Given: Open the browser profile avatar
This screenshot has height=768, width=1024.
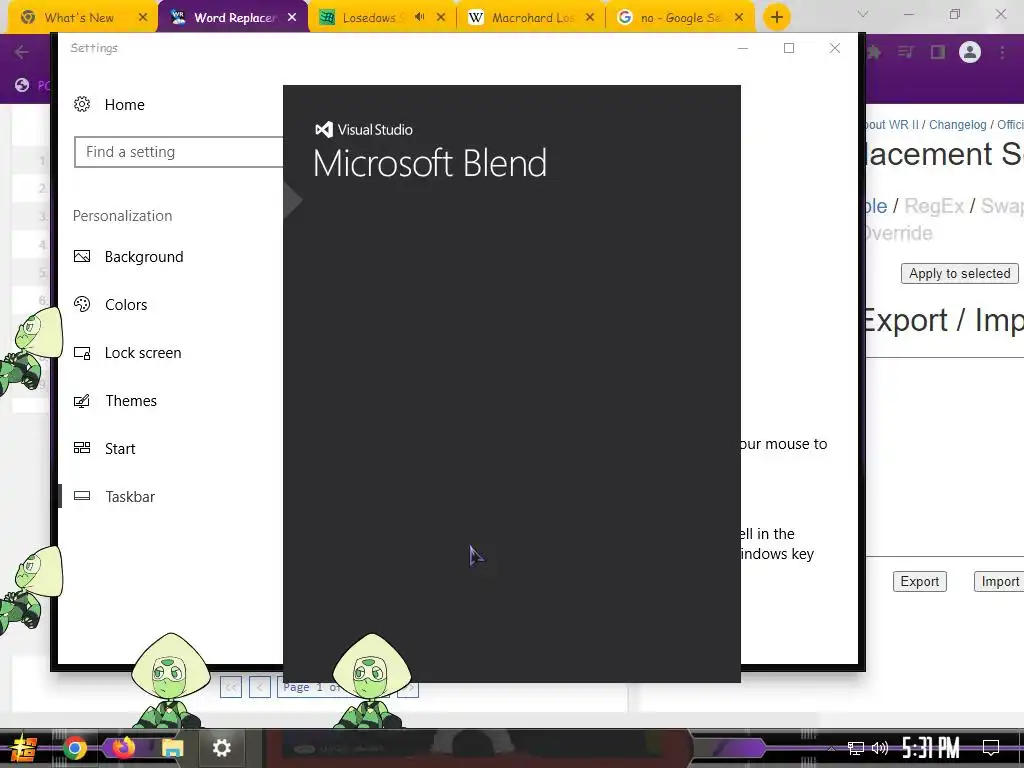Looking at the screenshot, I should click(970, 52).
